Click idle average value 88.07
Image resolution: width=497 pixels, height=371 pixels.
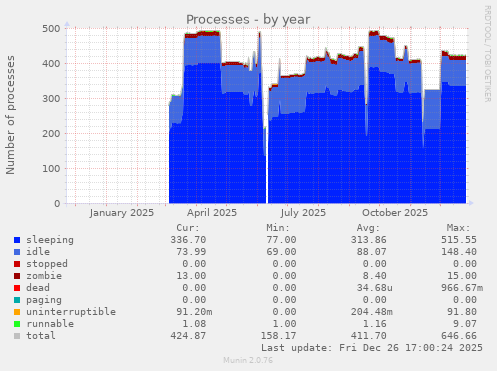point(372,252)
